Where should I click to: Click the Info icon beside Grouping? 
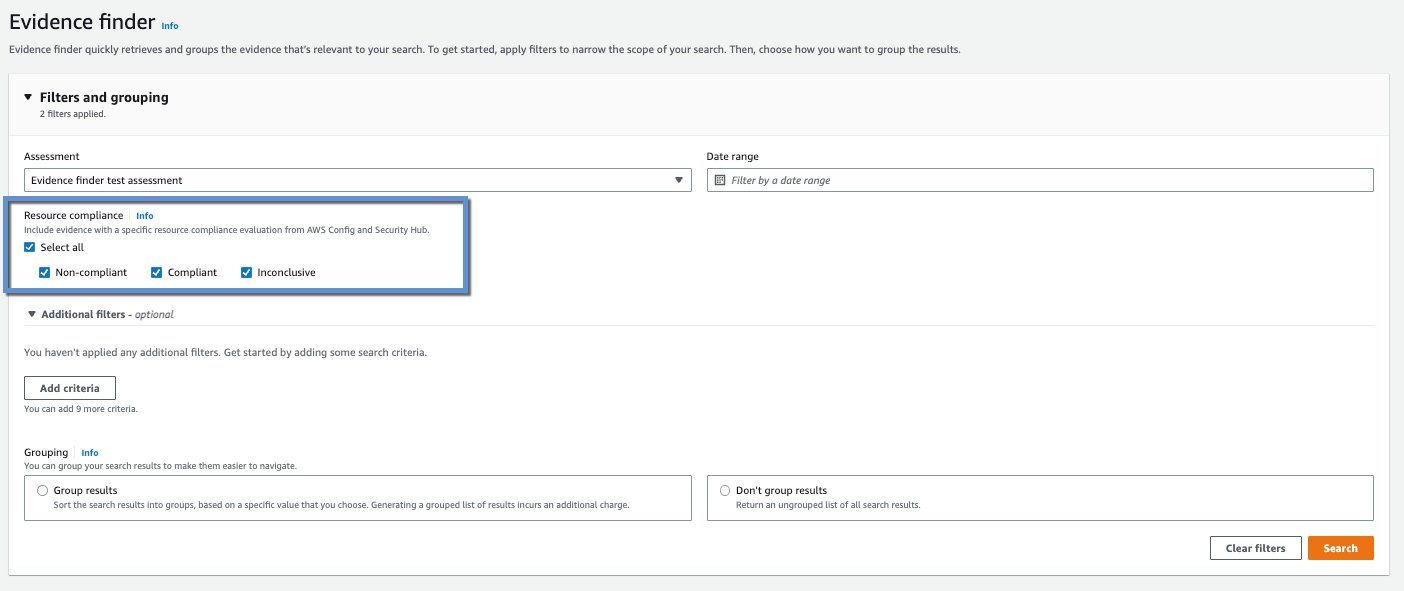click(90, 452)
